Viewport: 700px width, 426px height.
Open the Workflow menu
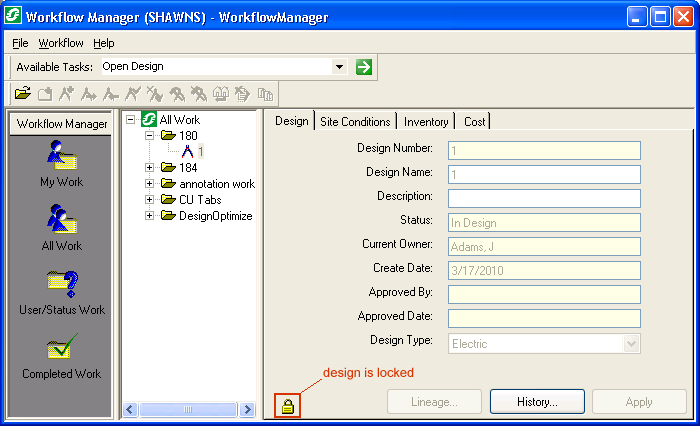(x=61, y=43)
